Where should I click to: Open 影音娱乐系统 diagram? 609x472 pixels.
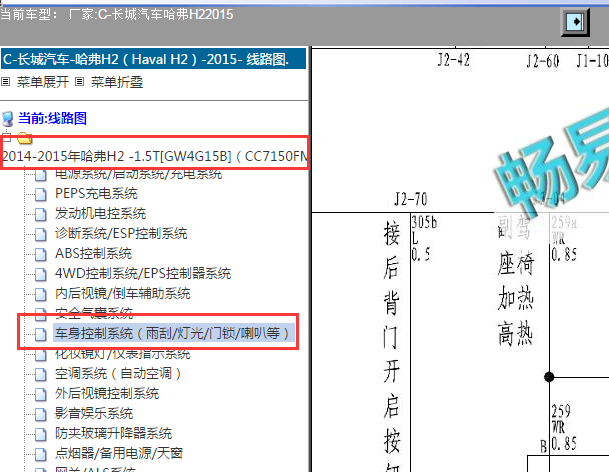click(94, 413)
